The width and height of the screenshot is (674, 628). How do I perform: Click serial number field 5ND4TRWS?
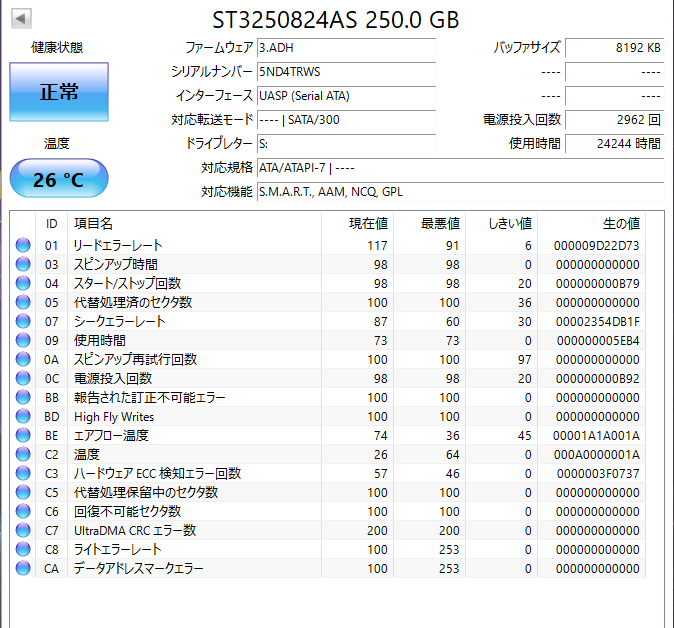pos(346,72)
